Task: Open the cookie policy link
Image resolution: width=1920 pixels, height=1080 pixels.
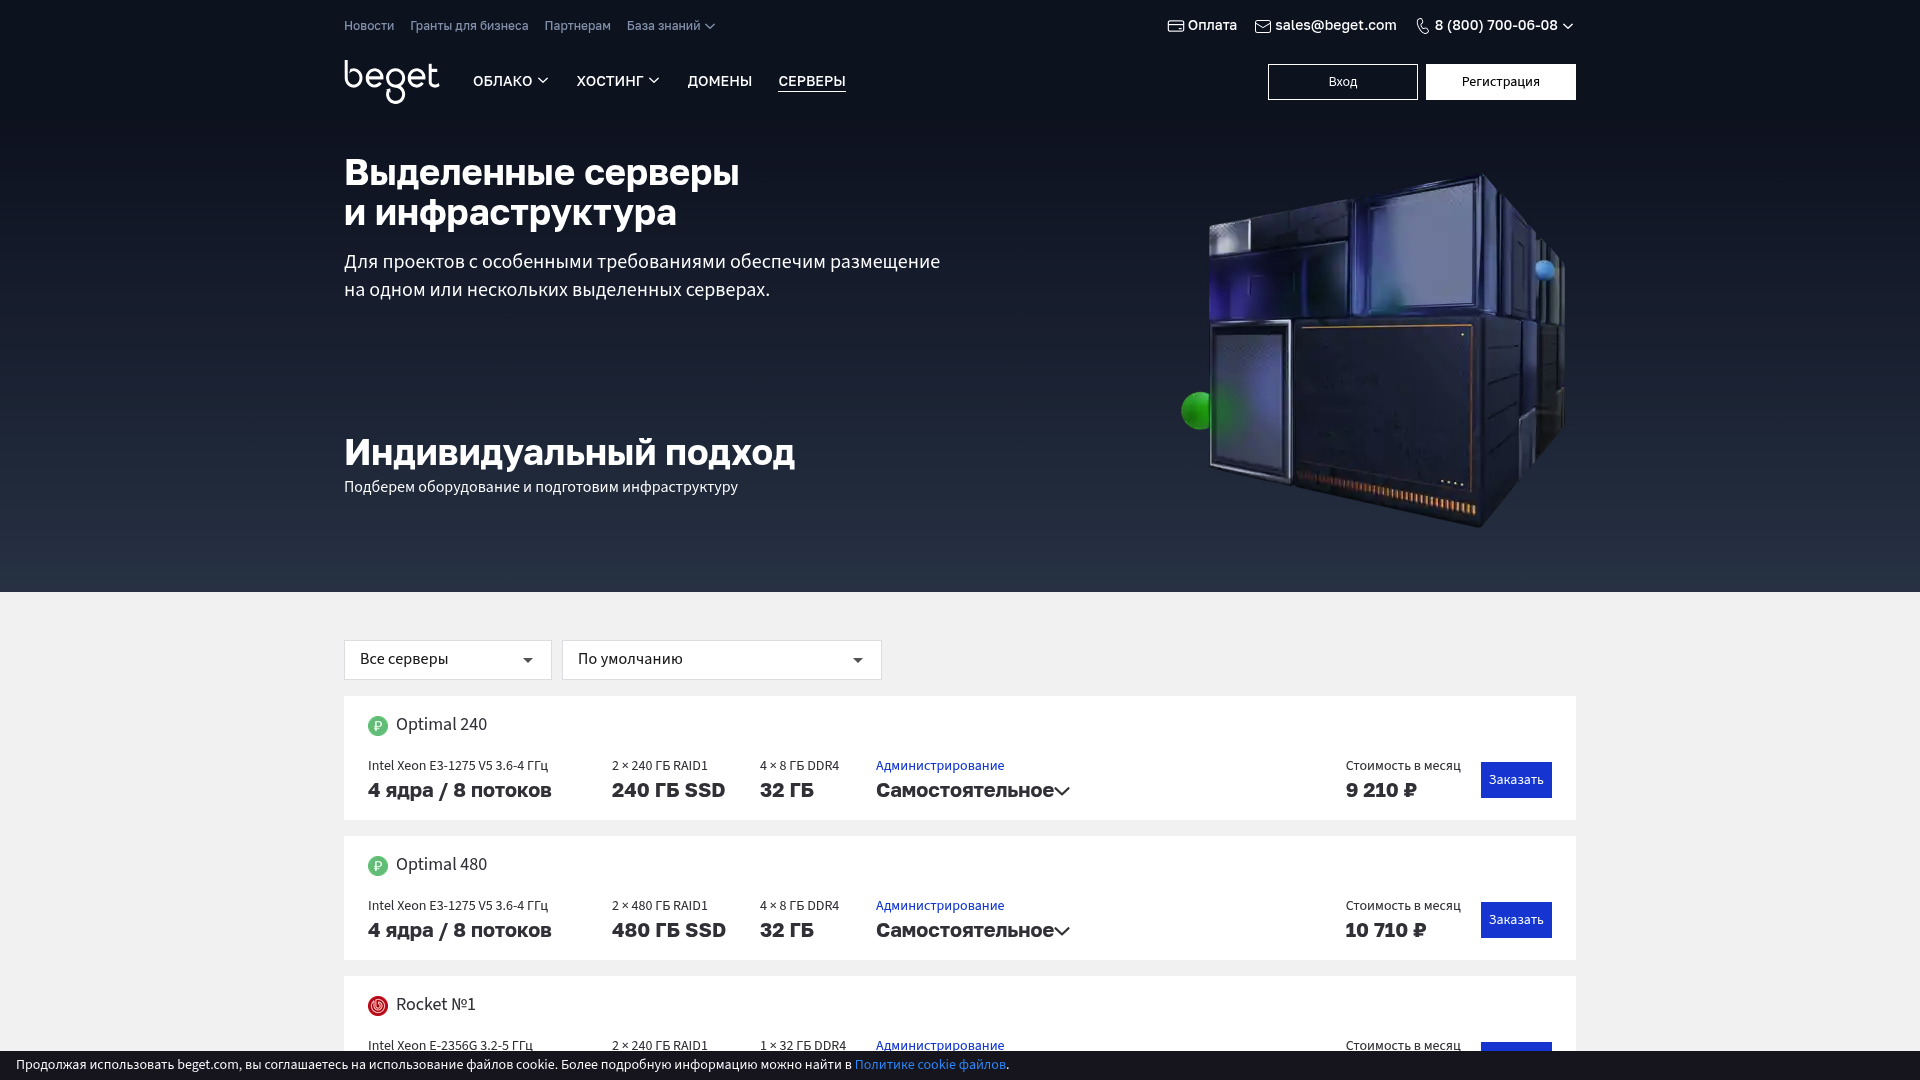Action: click(x=930, y=1065)
